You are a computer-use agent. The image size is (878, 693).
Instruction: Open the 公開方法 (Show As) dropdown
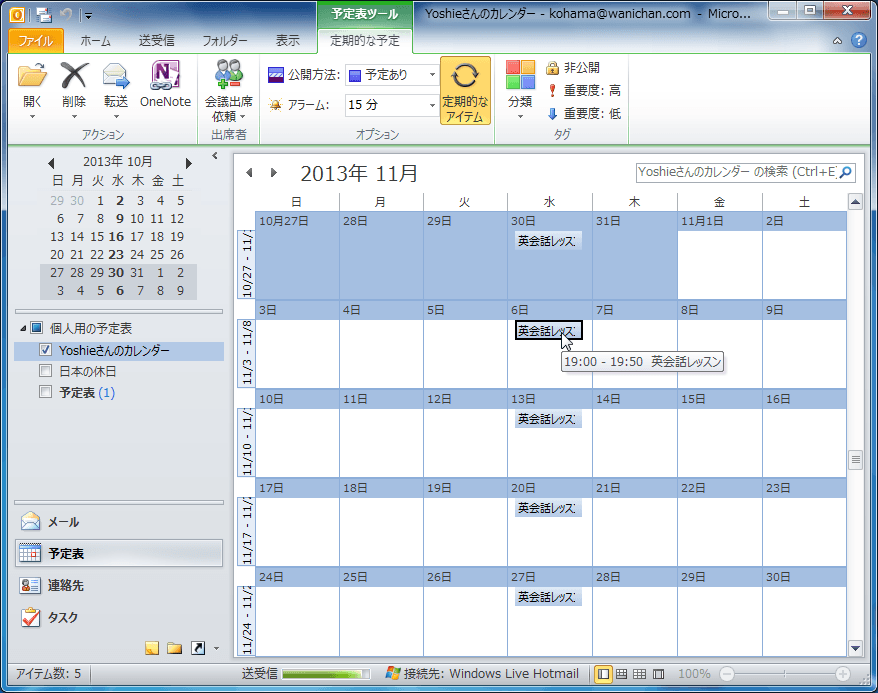432,74
